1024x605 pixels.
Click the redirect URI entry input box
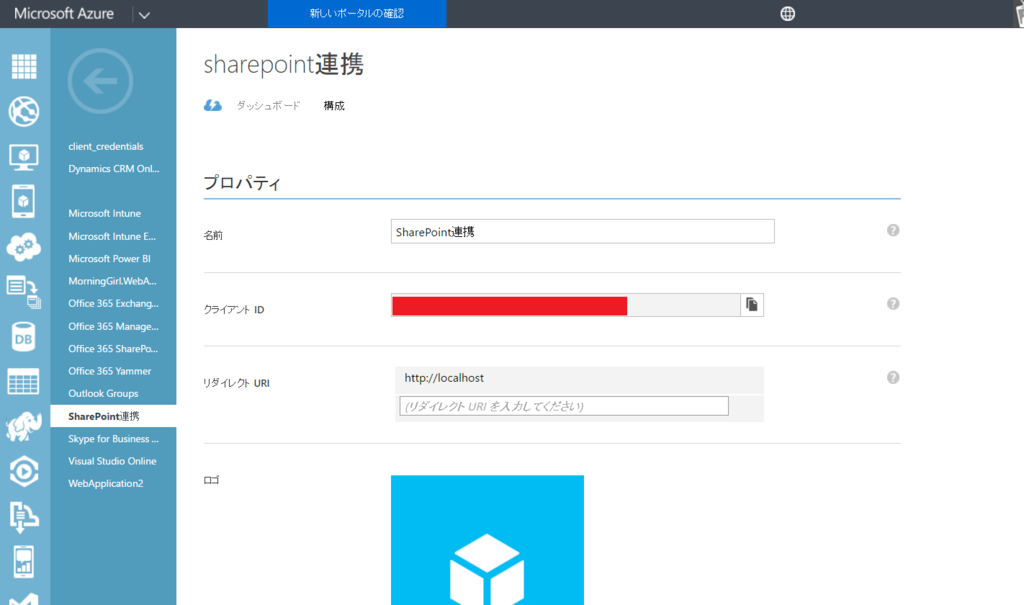point(564,406)
